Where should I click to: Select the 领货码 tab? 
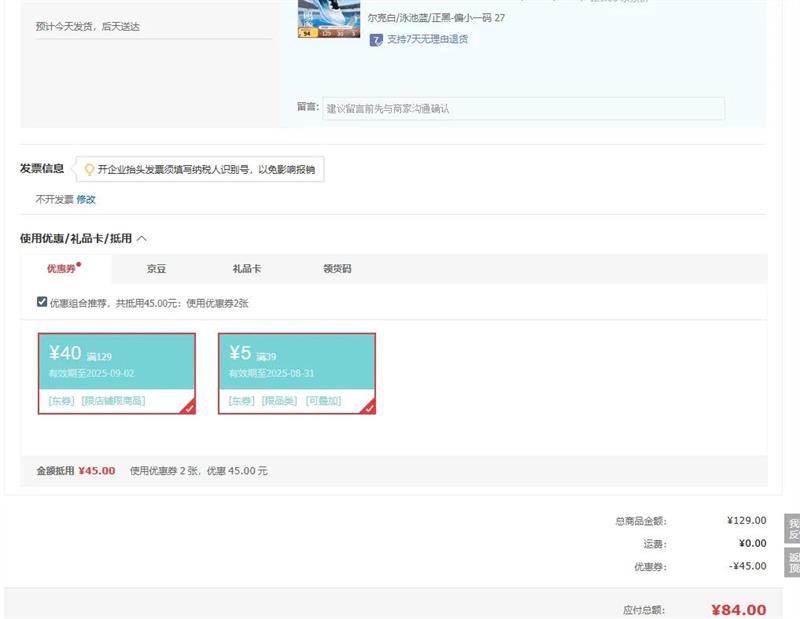pos(337,269)
